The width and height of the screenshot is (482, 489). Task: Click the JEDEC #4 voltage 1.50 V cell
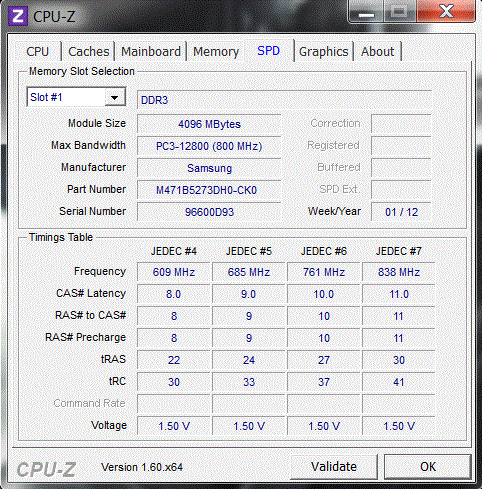tap(174, 426)
